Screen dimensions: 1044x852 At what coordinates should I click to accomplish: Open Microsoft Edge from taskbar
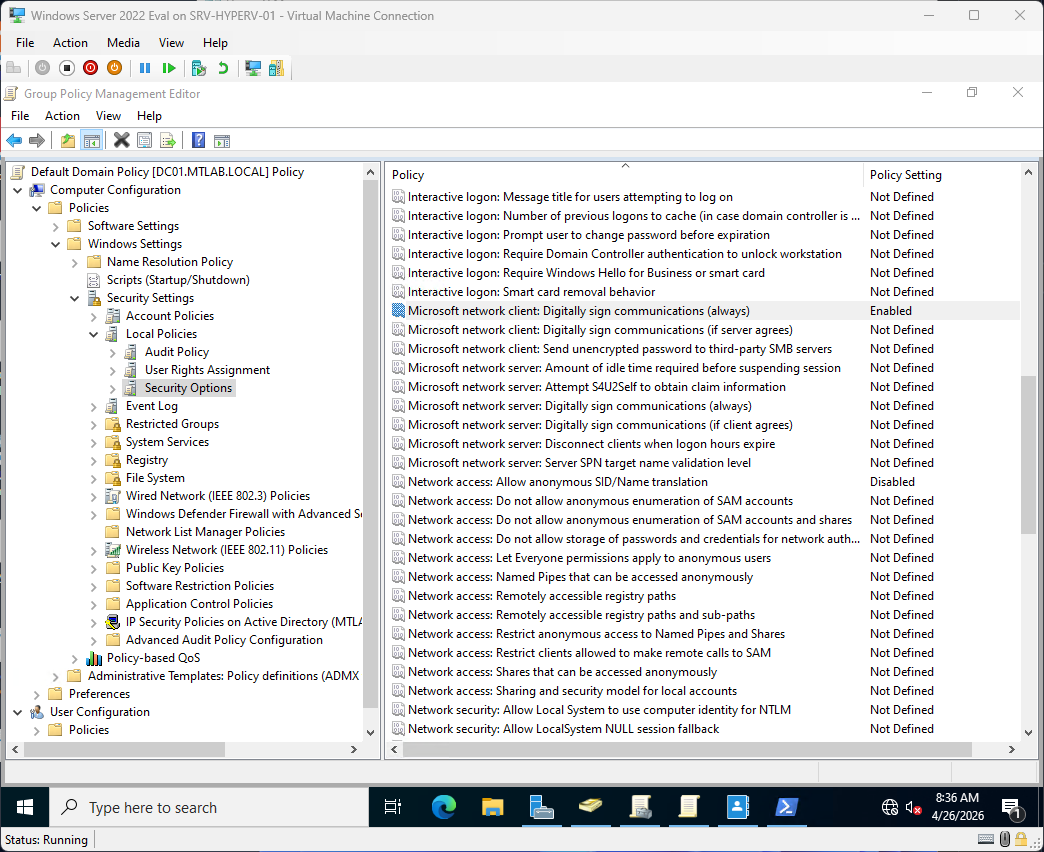(443, 807)
